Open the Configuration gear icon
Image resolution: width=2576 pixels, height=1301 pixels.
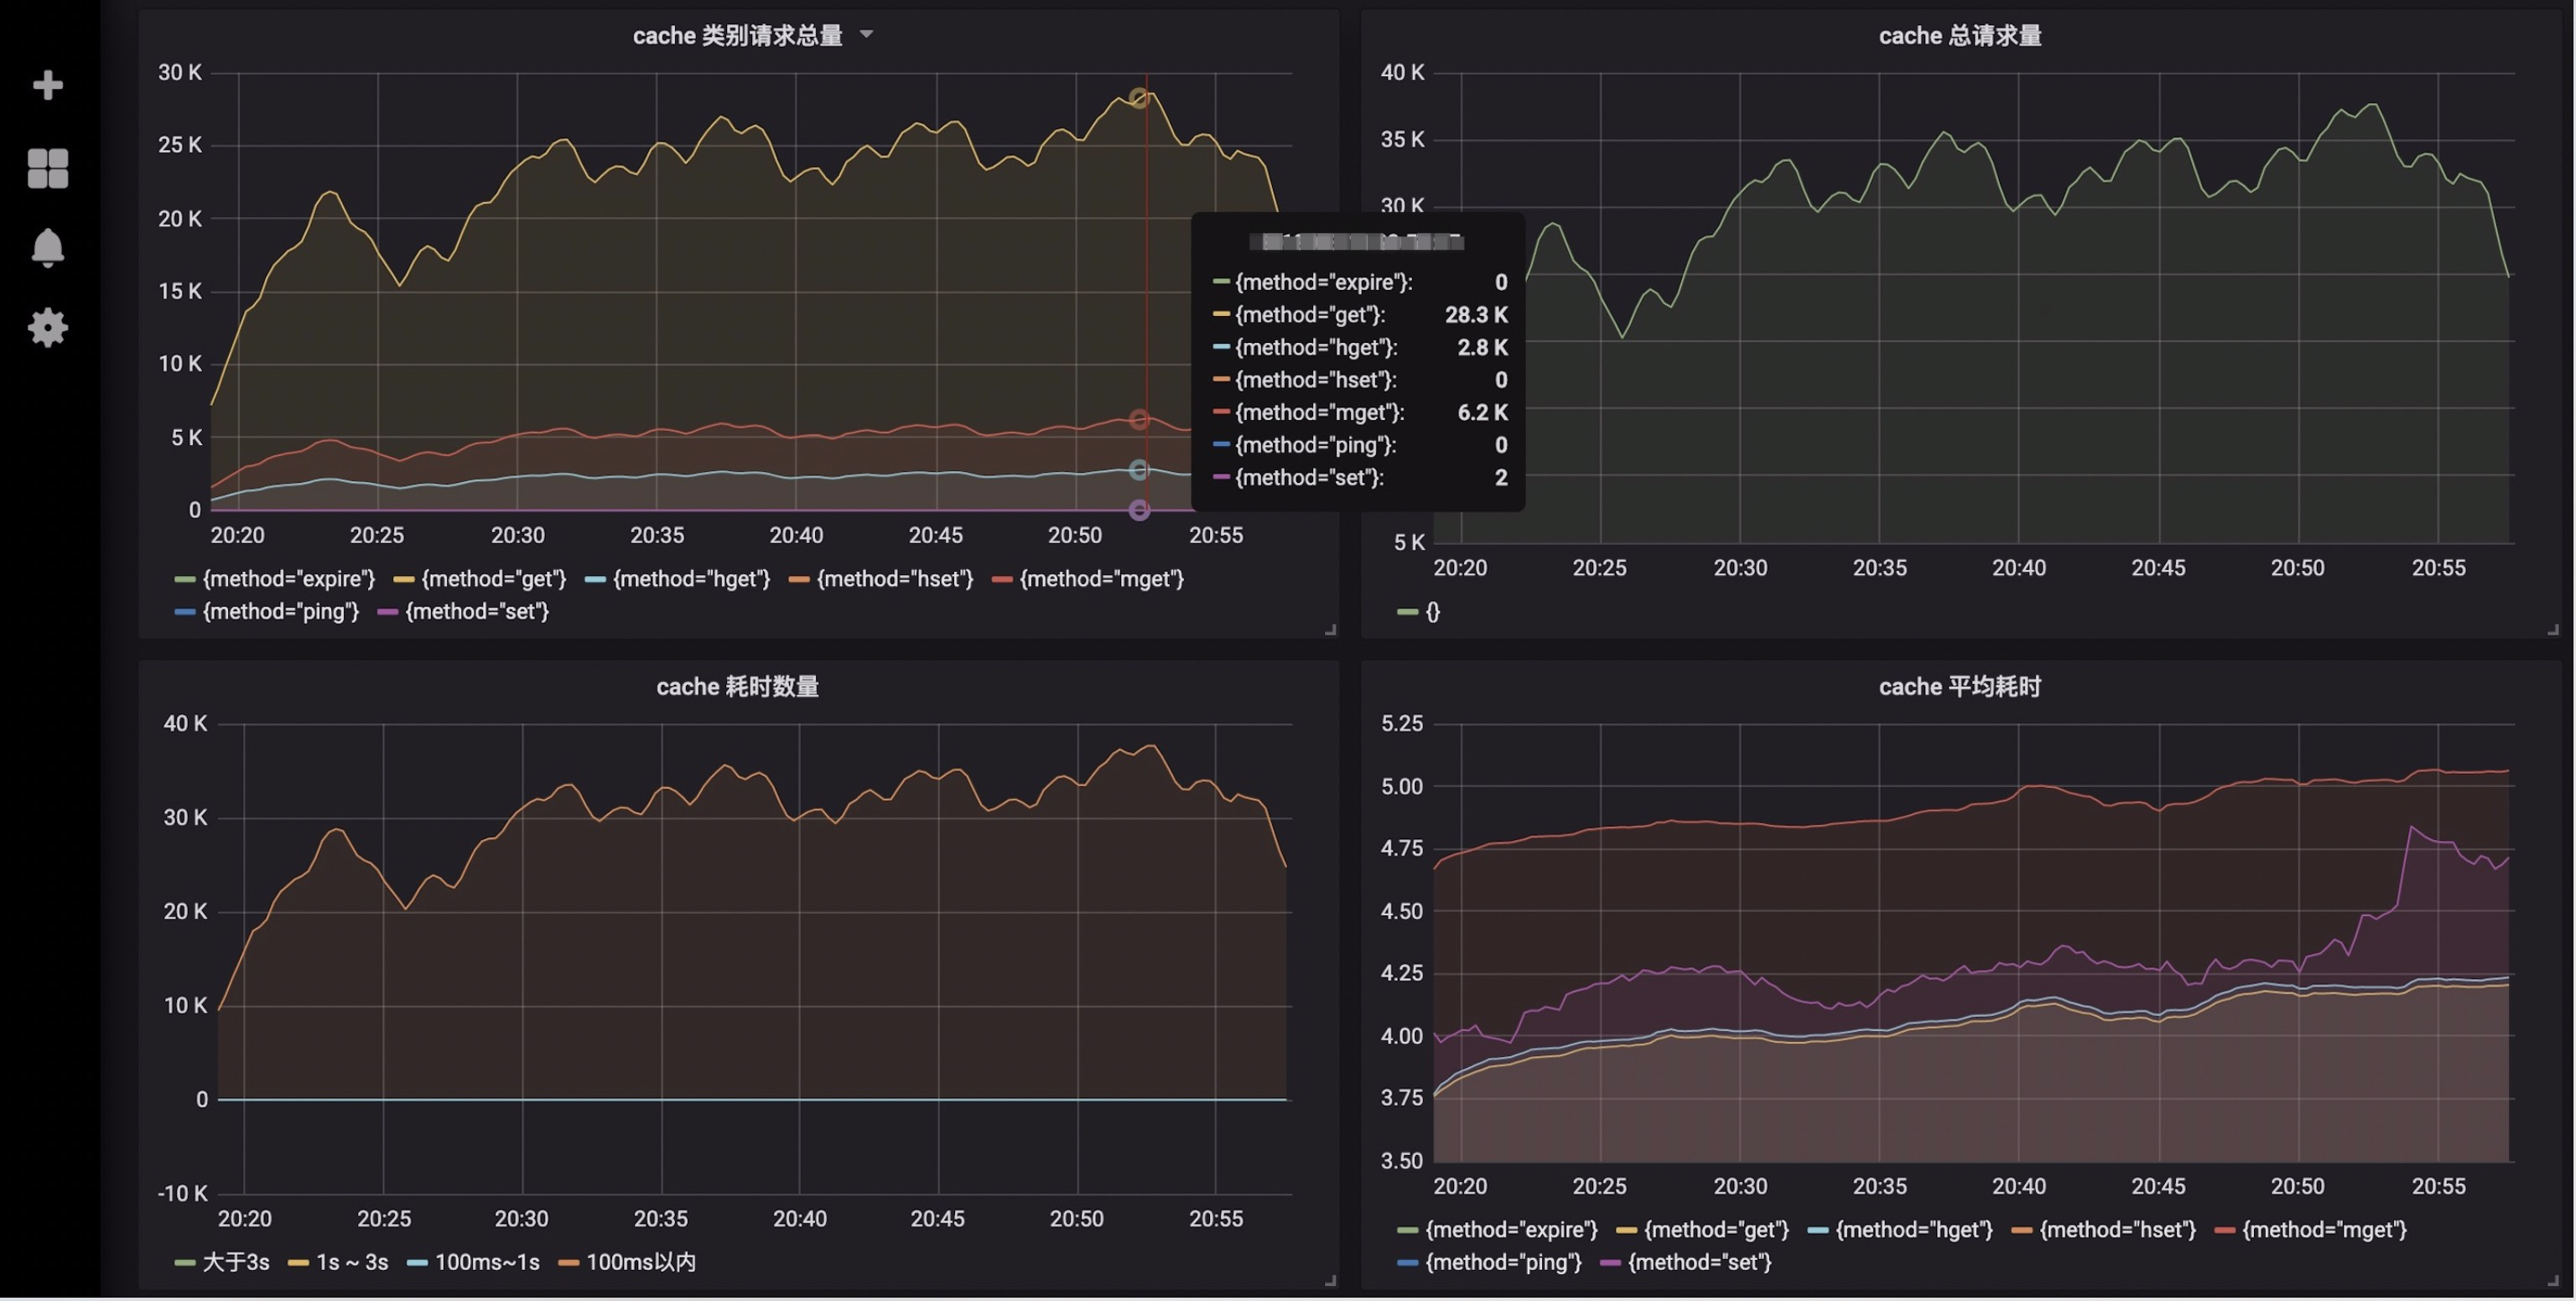(x=47, y=327)
